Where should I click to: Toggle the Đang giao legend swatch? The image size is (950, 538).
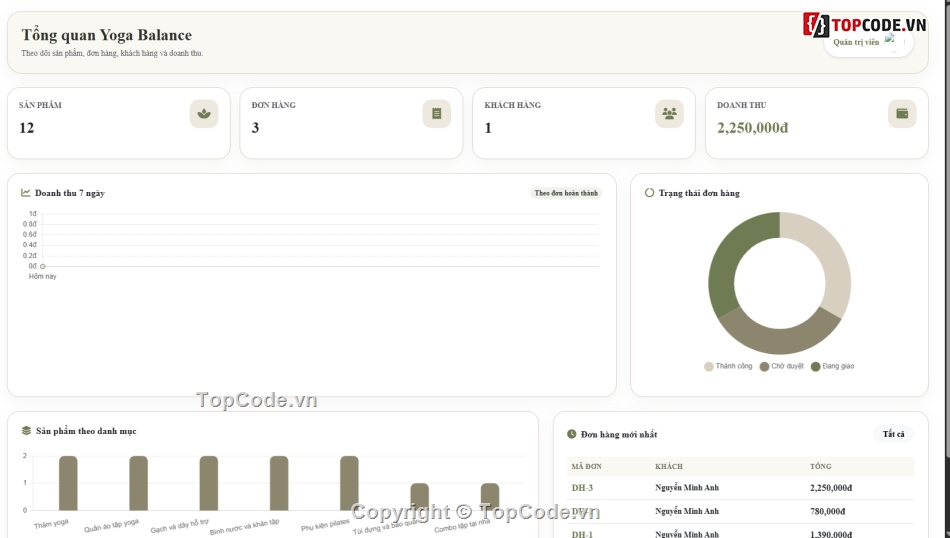[x=815, y=367]
